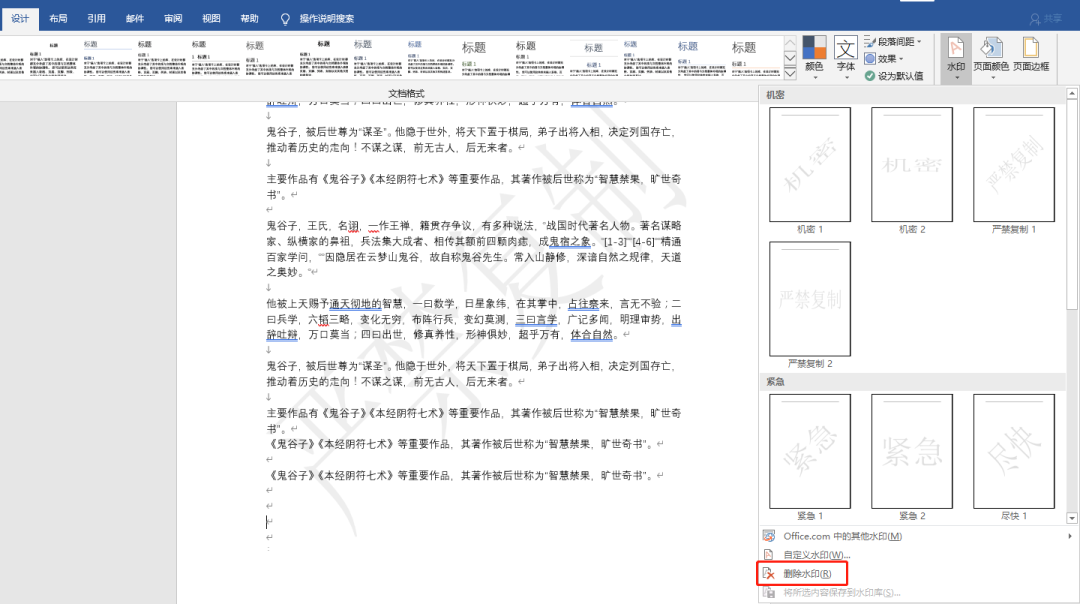Expand the 段落间距 dropdown
1080x604 pixels.
coord(893,41)
